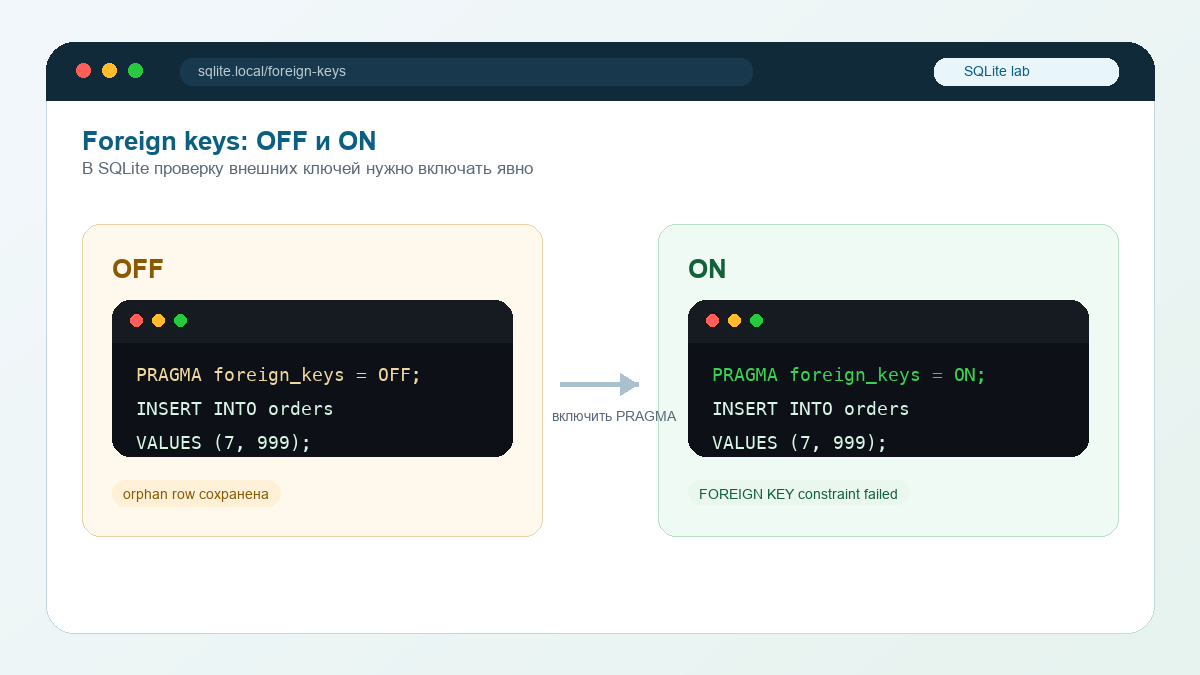Click red dot in OFF terminal window
The height and width of the screenshot is (675, 1200).
tap(137, 321)
